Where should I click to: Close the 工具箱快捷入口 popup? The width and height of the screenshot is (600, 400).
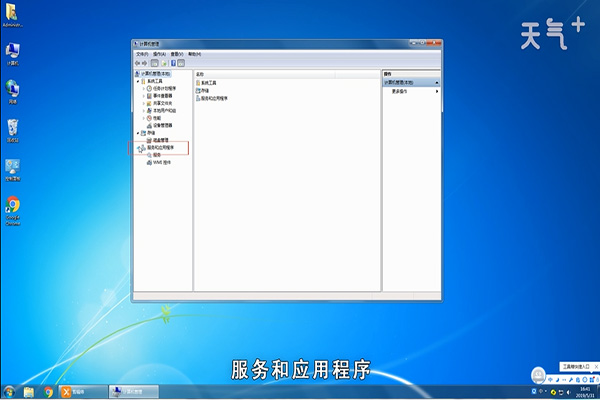596,367
